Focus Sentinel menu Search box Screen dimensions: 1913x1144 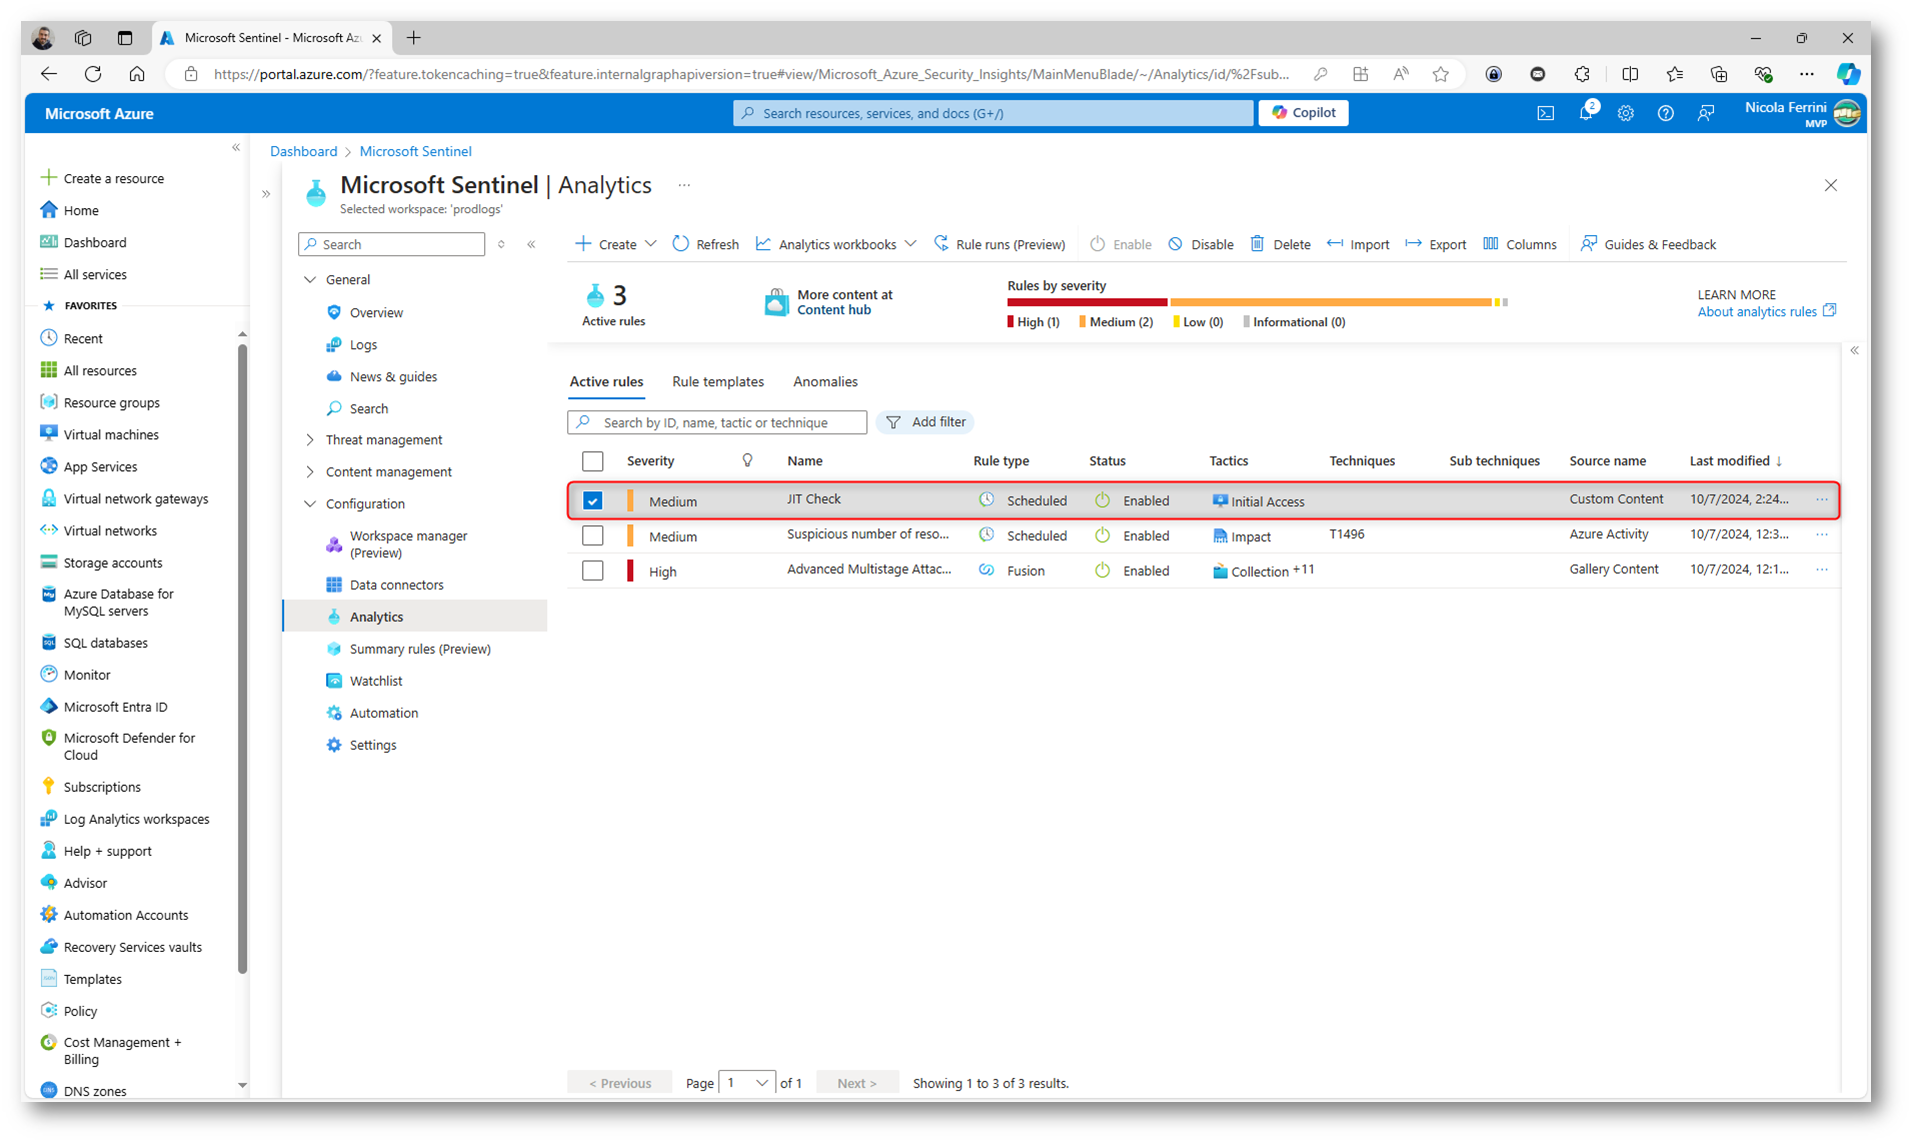[x=392, y=244]
